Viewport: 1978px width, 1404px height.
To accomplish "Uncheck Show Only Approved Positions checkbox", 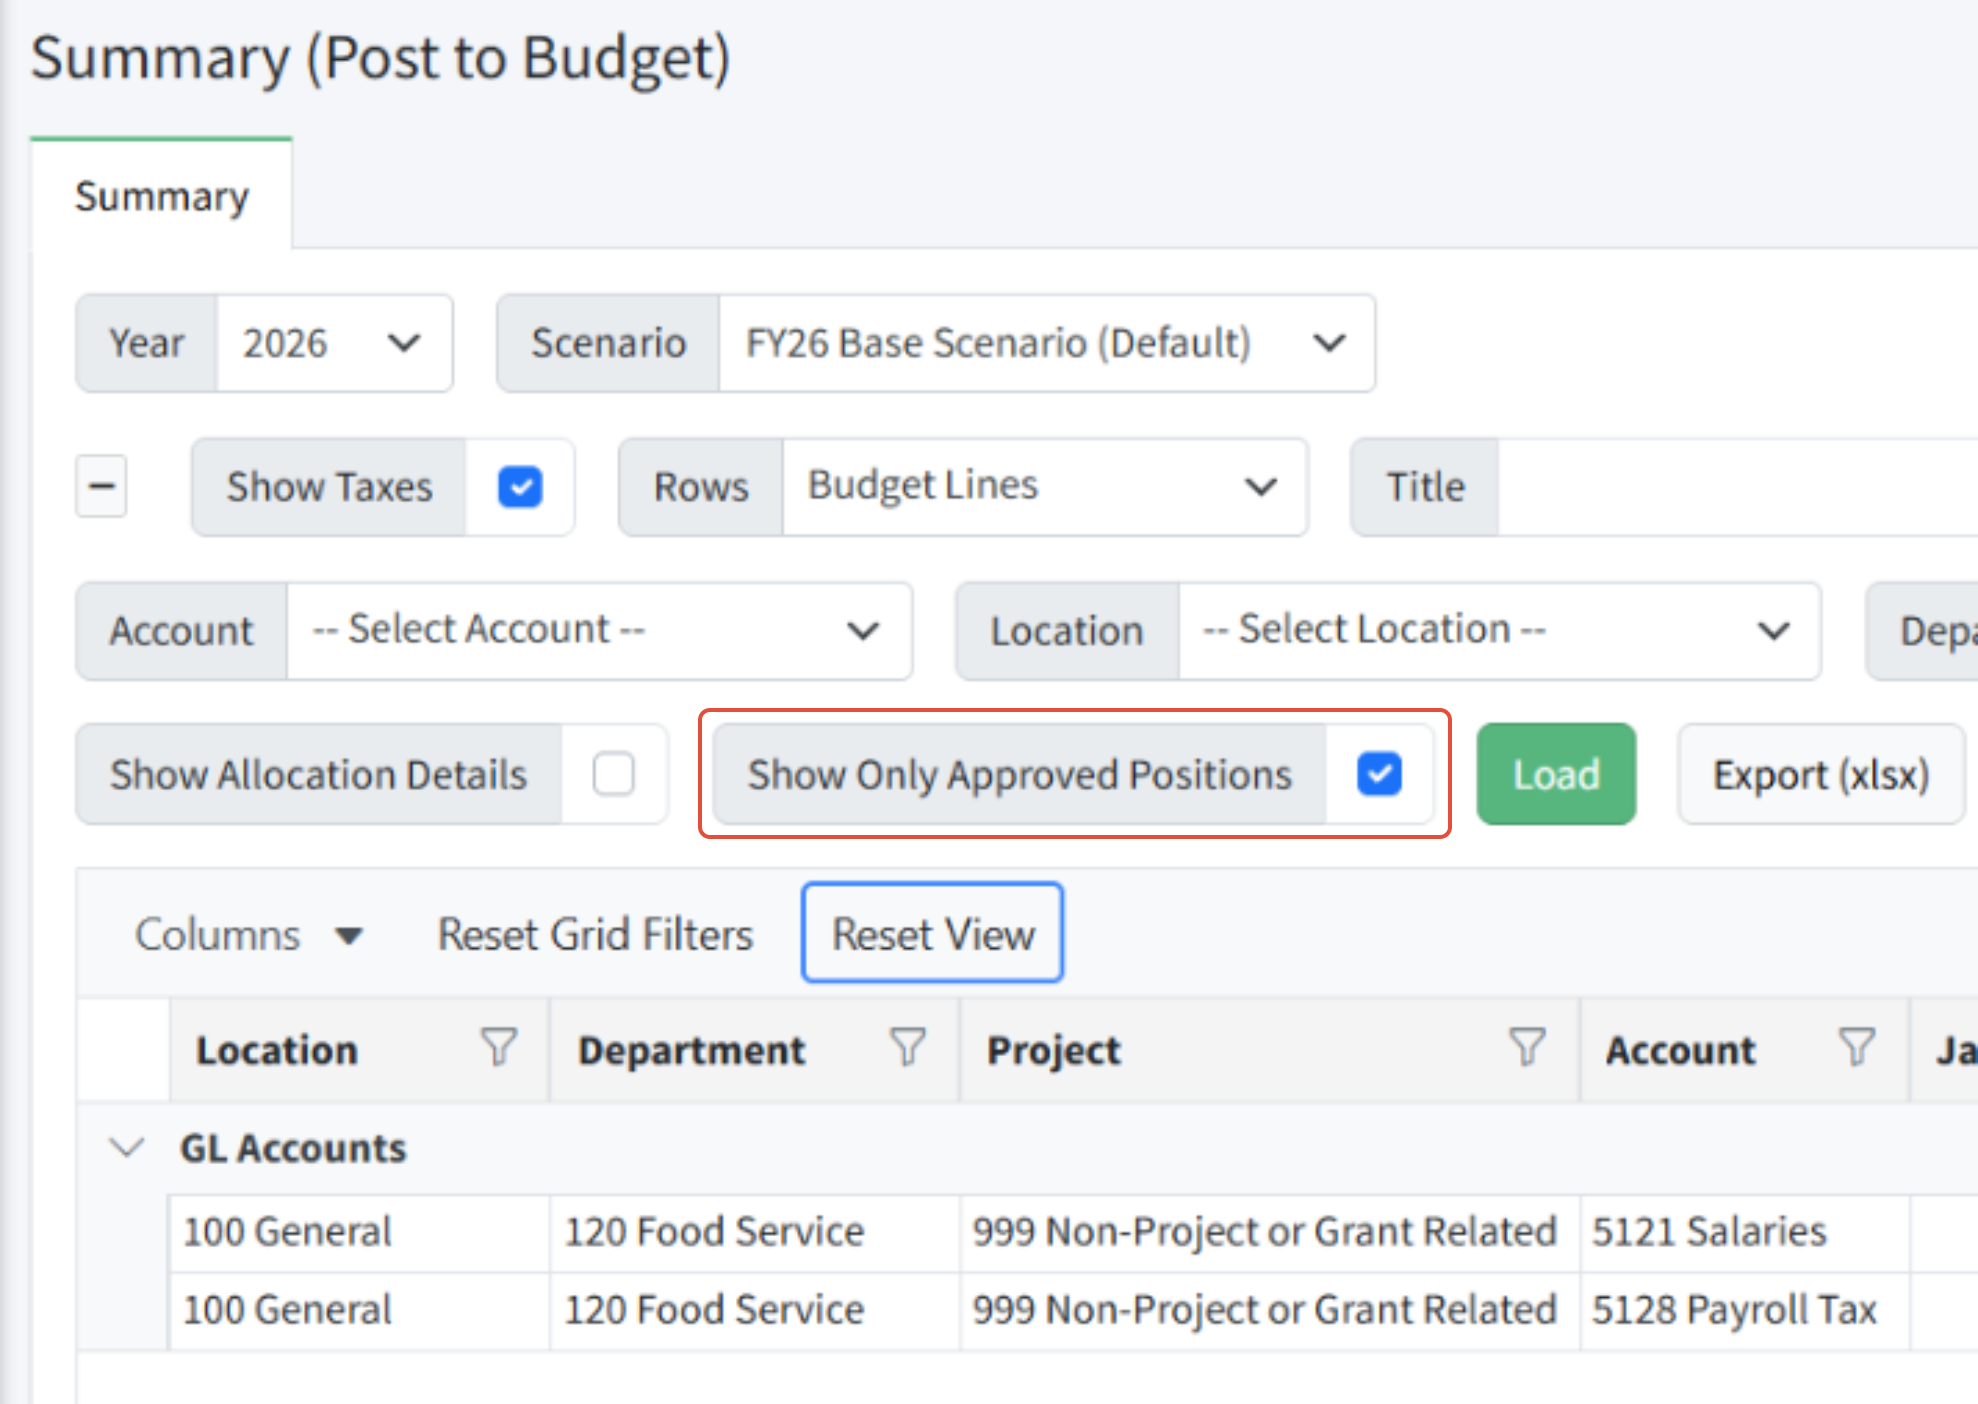I will coord(1379,773).
